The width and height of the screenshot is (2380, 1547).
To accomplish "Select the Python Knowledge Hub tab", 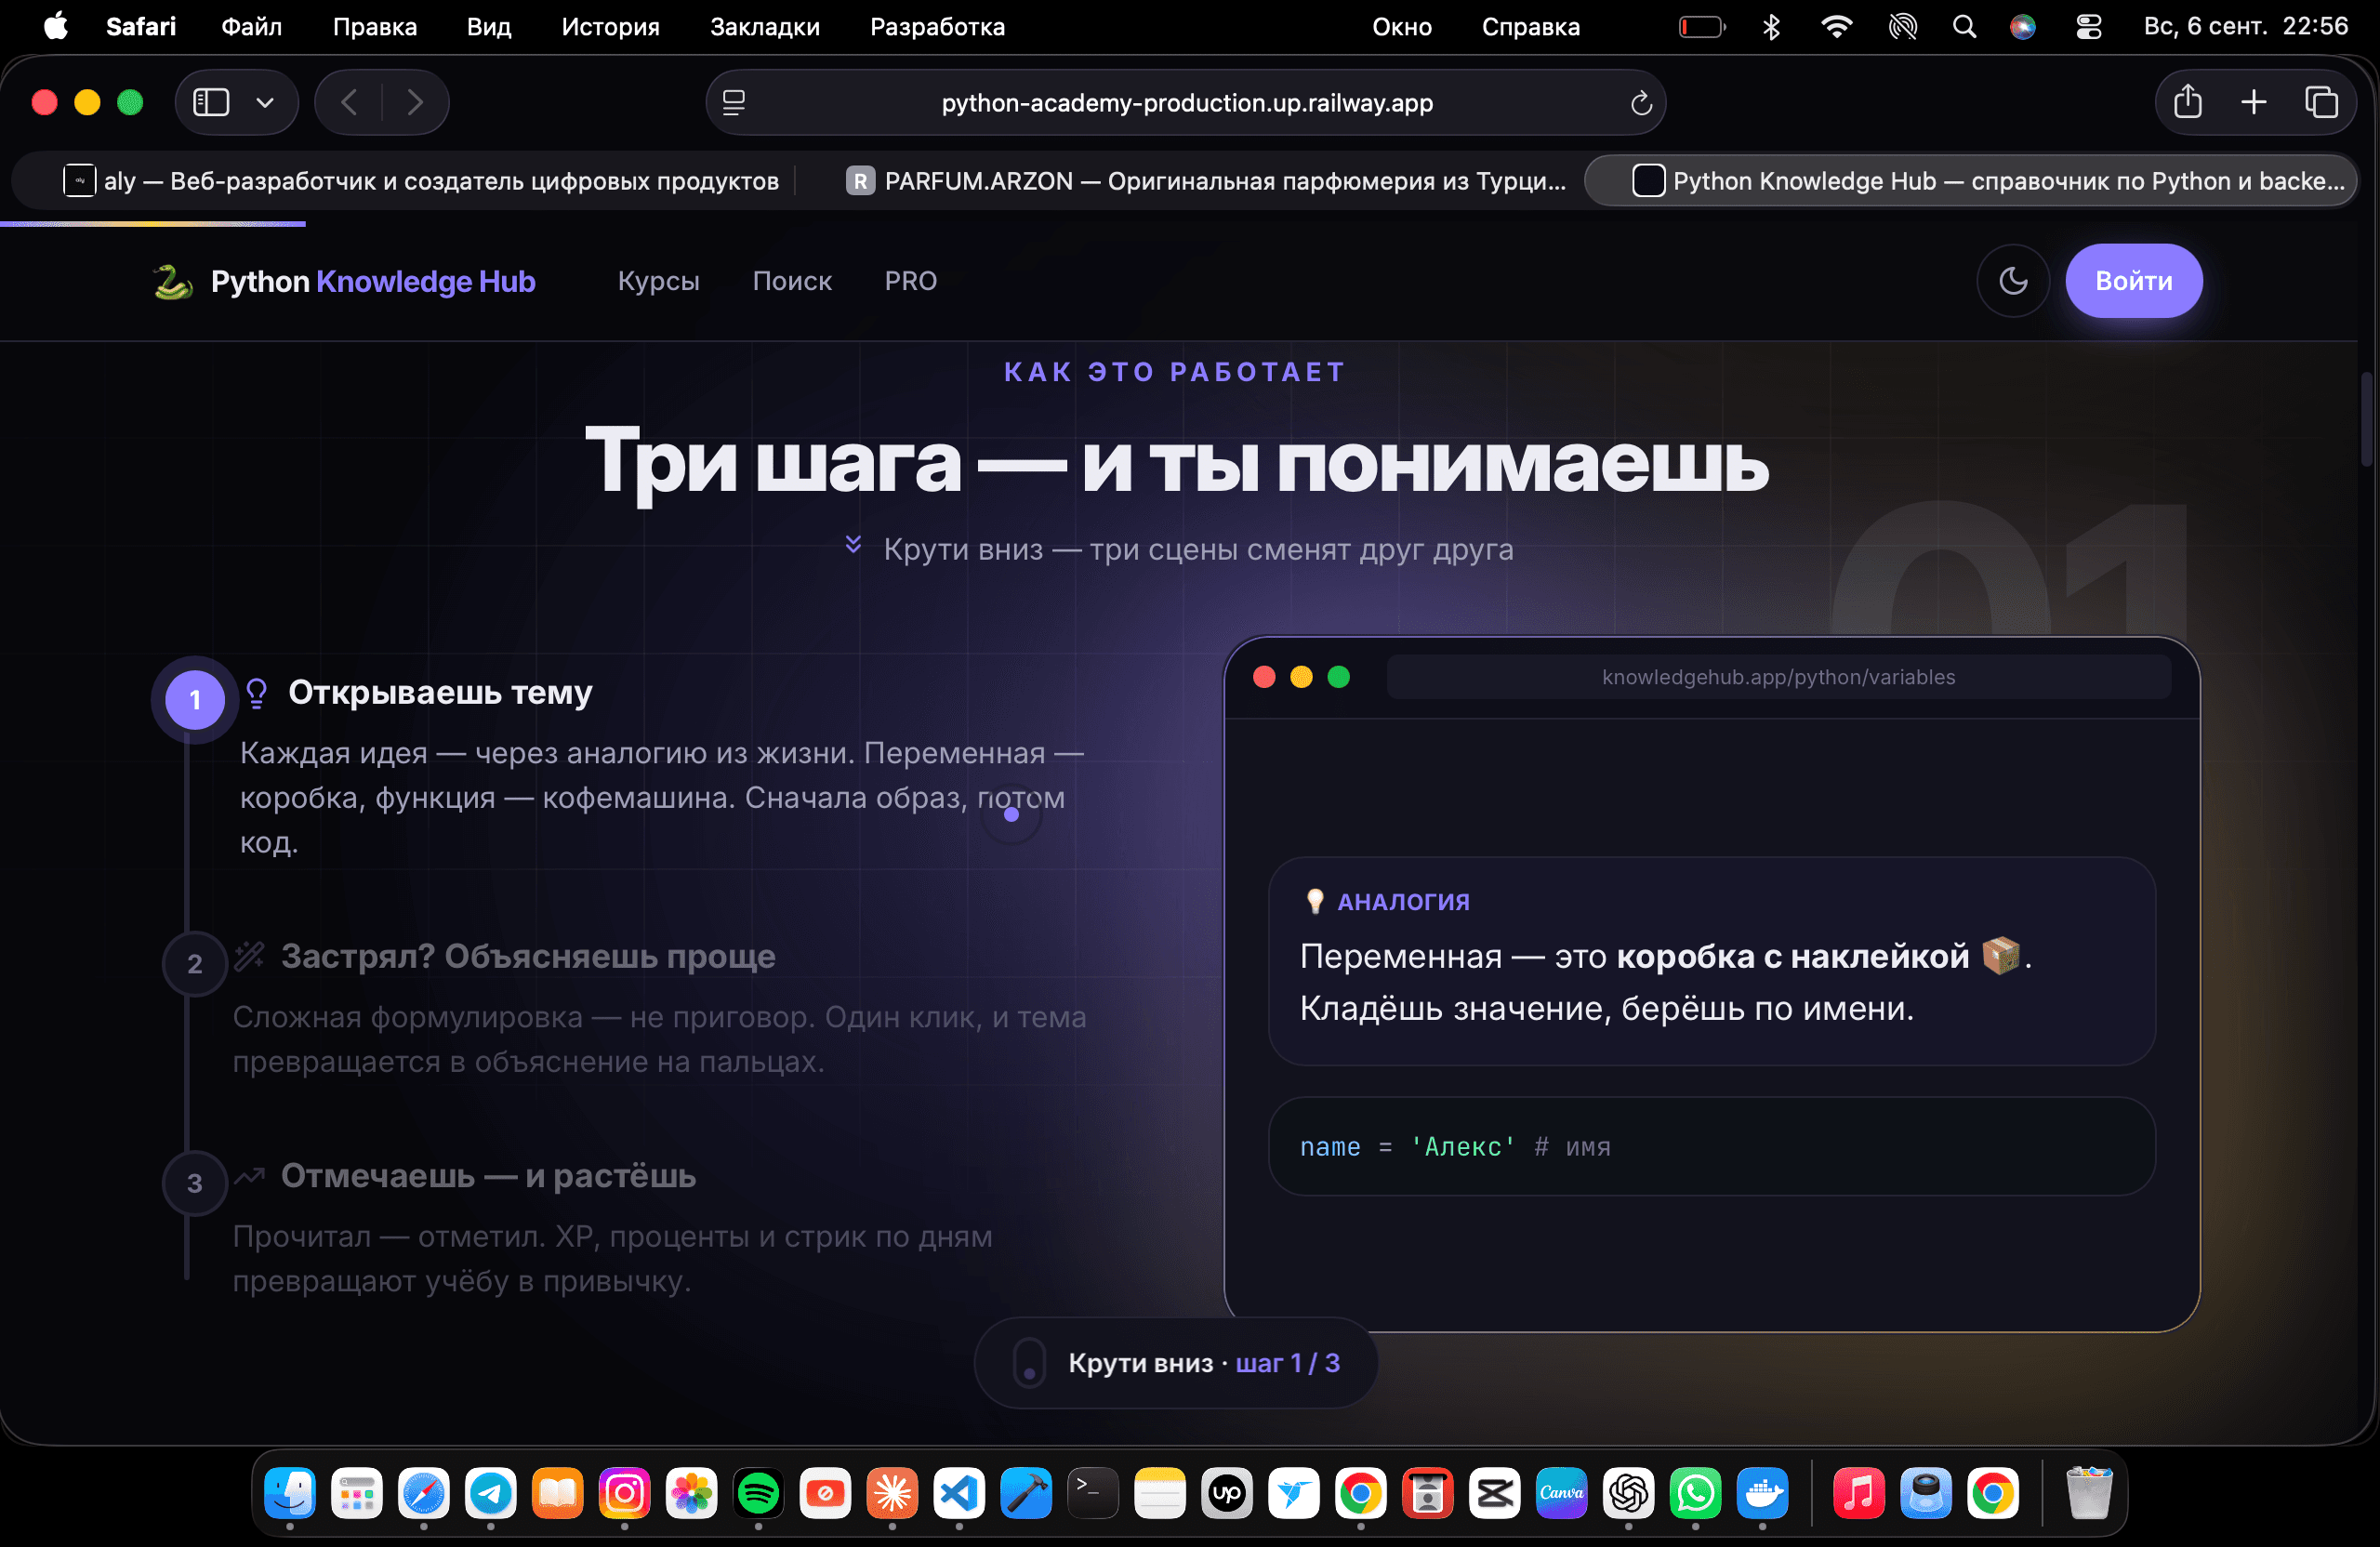I will [1970, 181].
